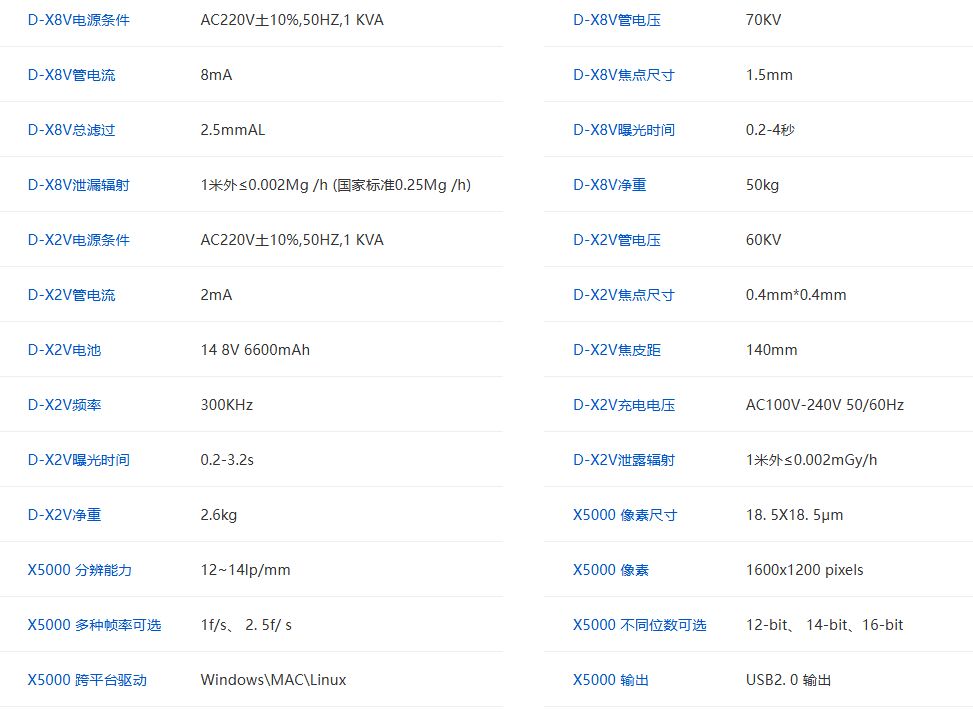Click the D-X2V充电电压 label
This screenshot has width=973, height=710.
point(623,405)
